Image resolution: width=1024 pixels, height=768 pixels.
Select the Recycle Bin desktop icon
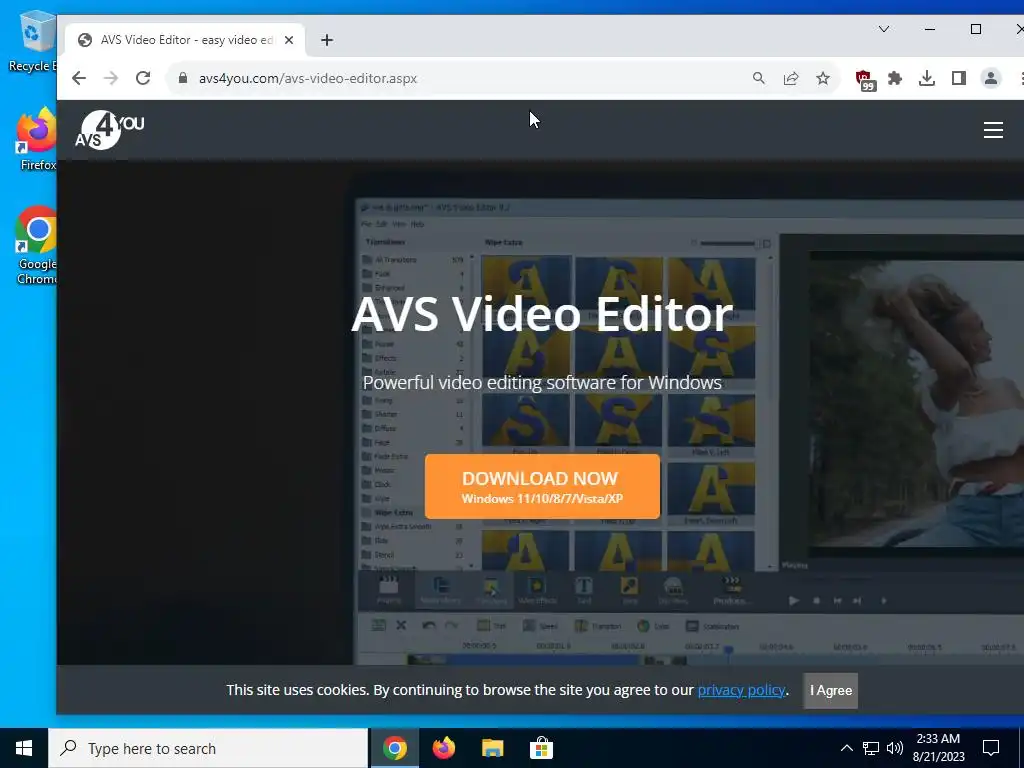pyautogui.click(x=33, y=40)
